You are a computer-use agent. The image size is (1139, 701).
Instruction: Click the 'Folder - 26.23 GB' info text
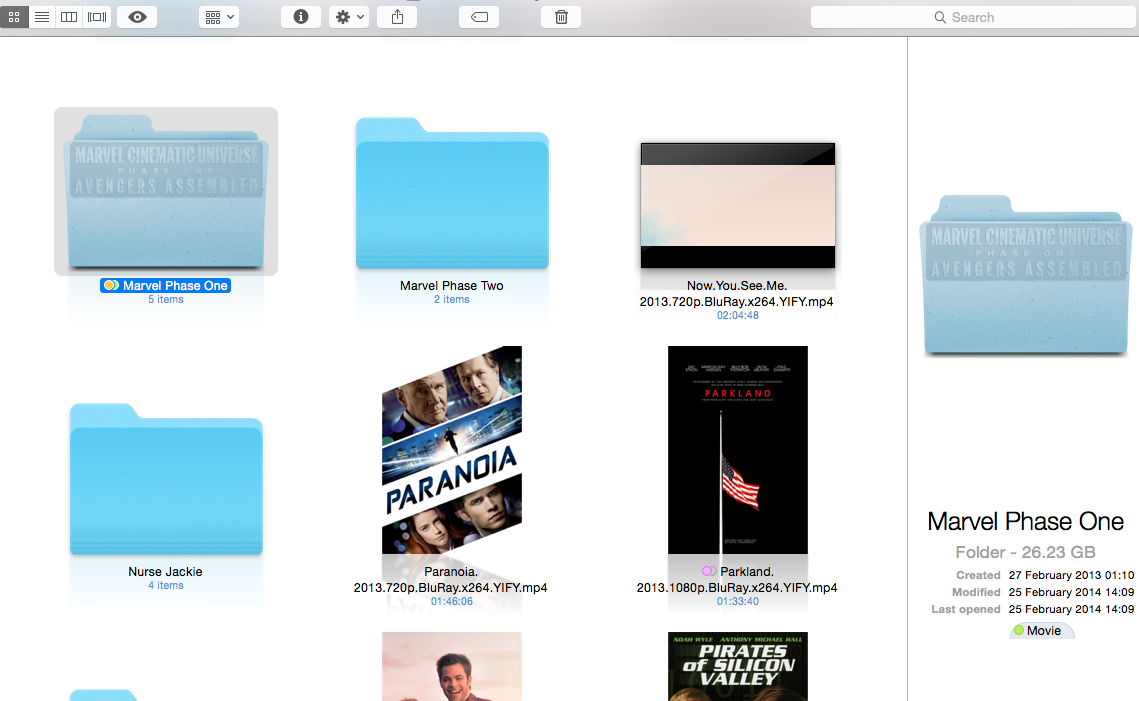click(1026, 552)
